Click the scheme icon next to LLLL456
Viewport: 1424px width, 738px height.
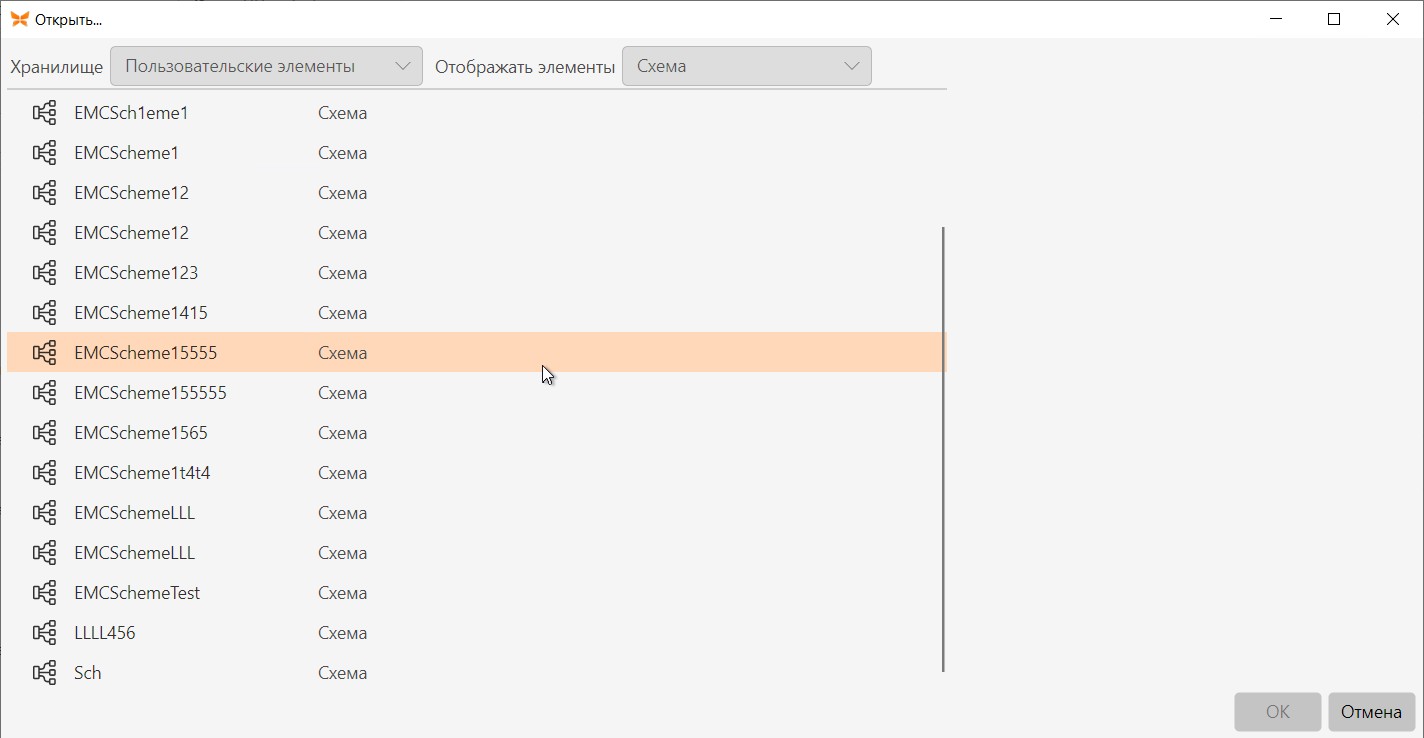(44, 633)
